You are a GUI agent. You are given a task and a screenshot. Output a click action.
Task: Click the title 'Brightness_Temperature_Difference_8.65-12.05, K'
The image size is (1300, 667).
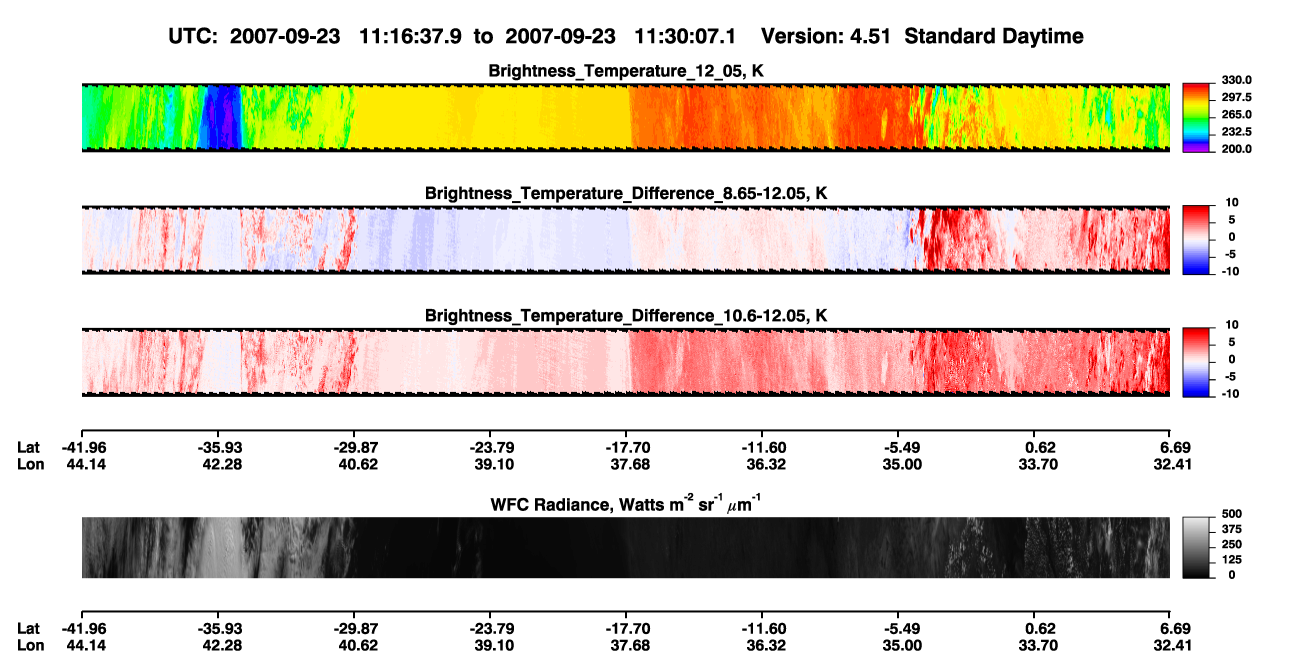pyautogui.click(x=626, y=193)
